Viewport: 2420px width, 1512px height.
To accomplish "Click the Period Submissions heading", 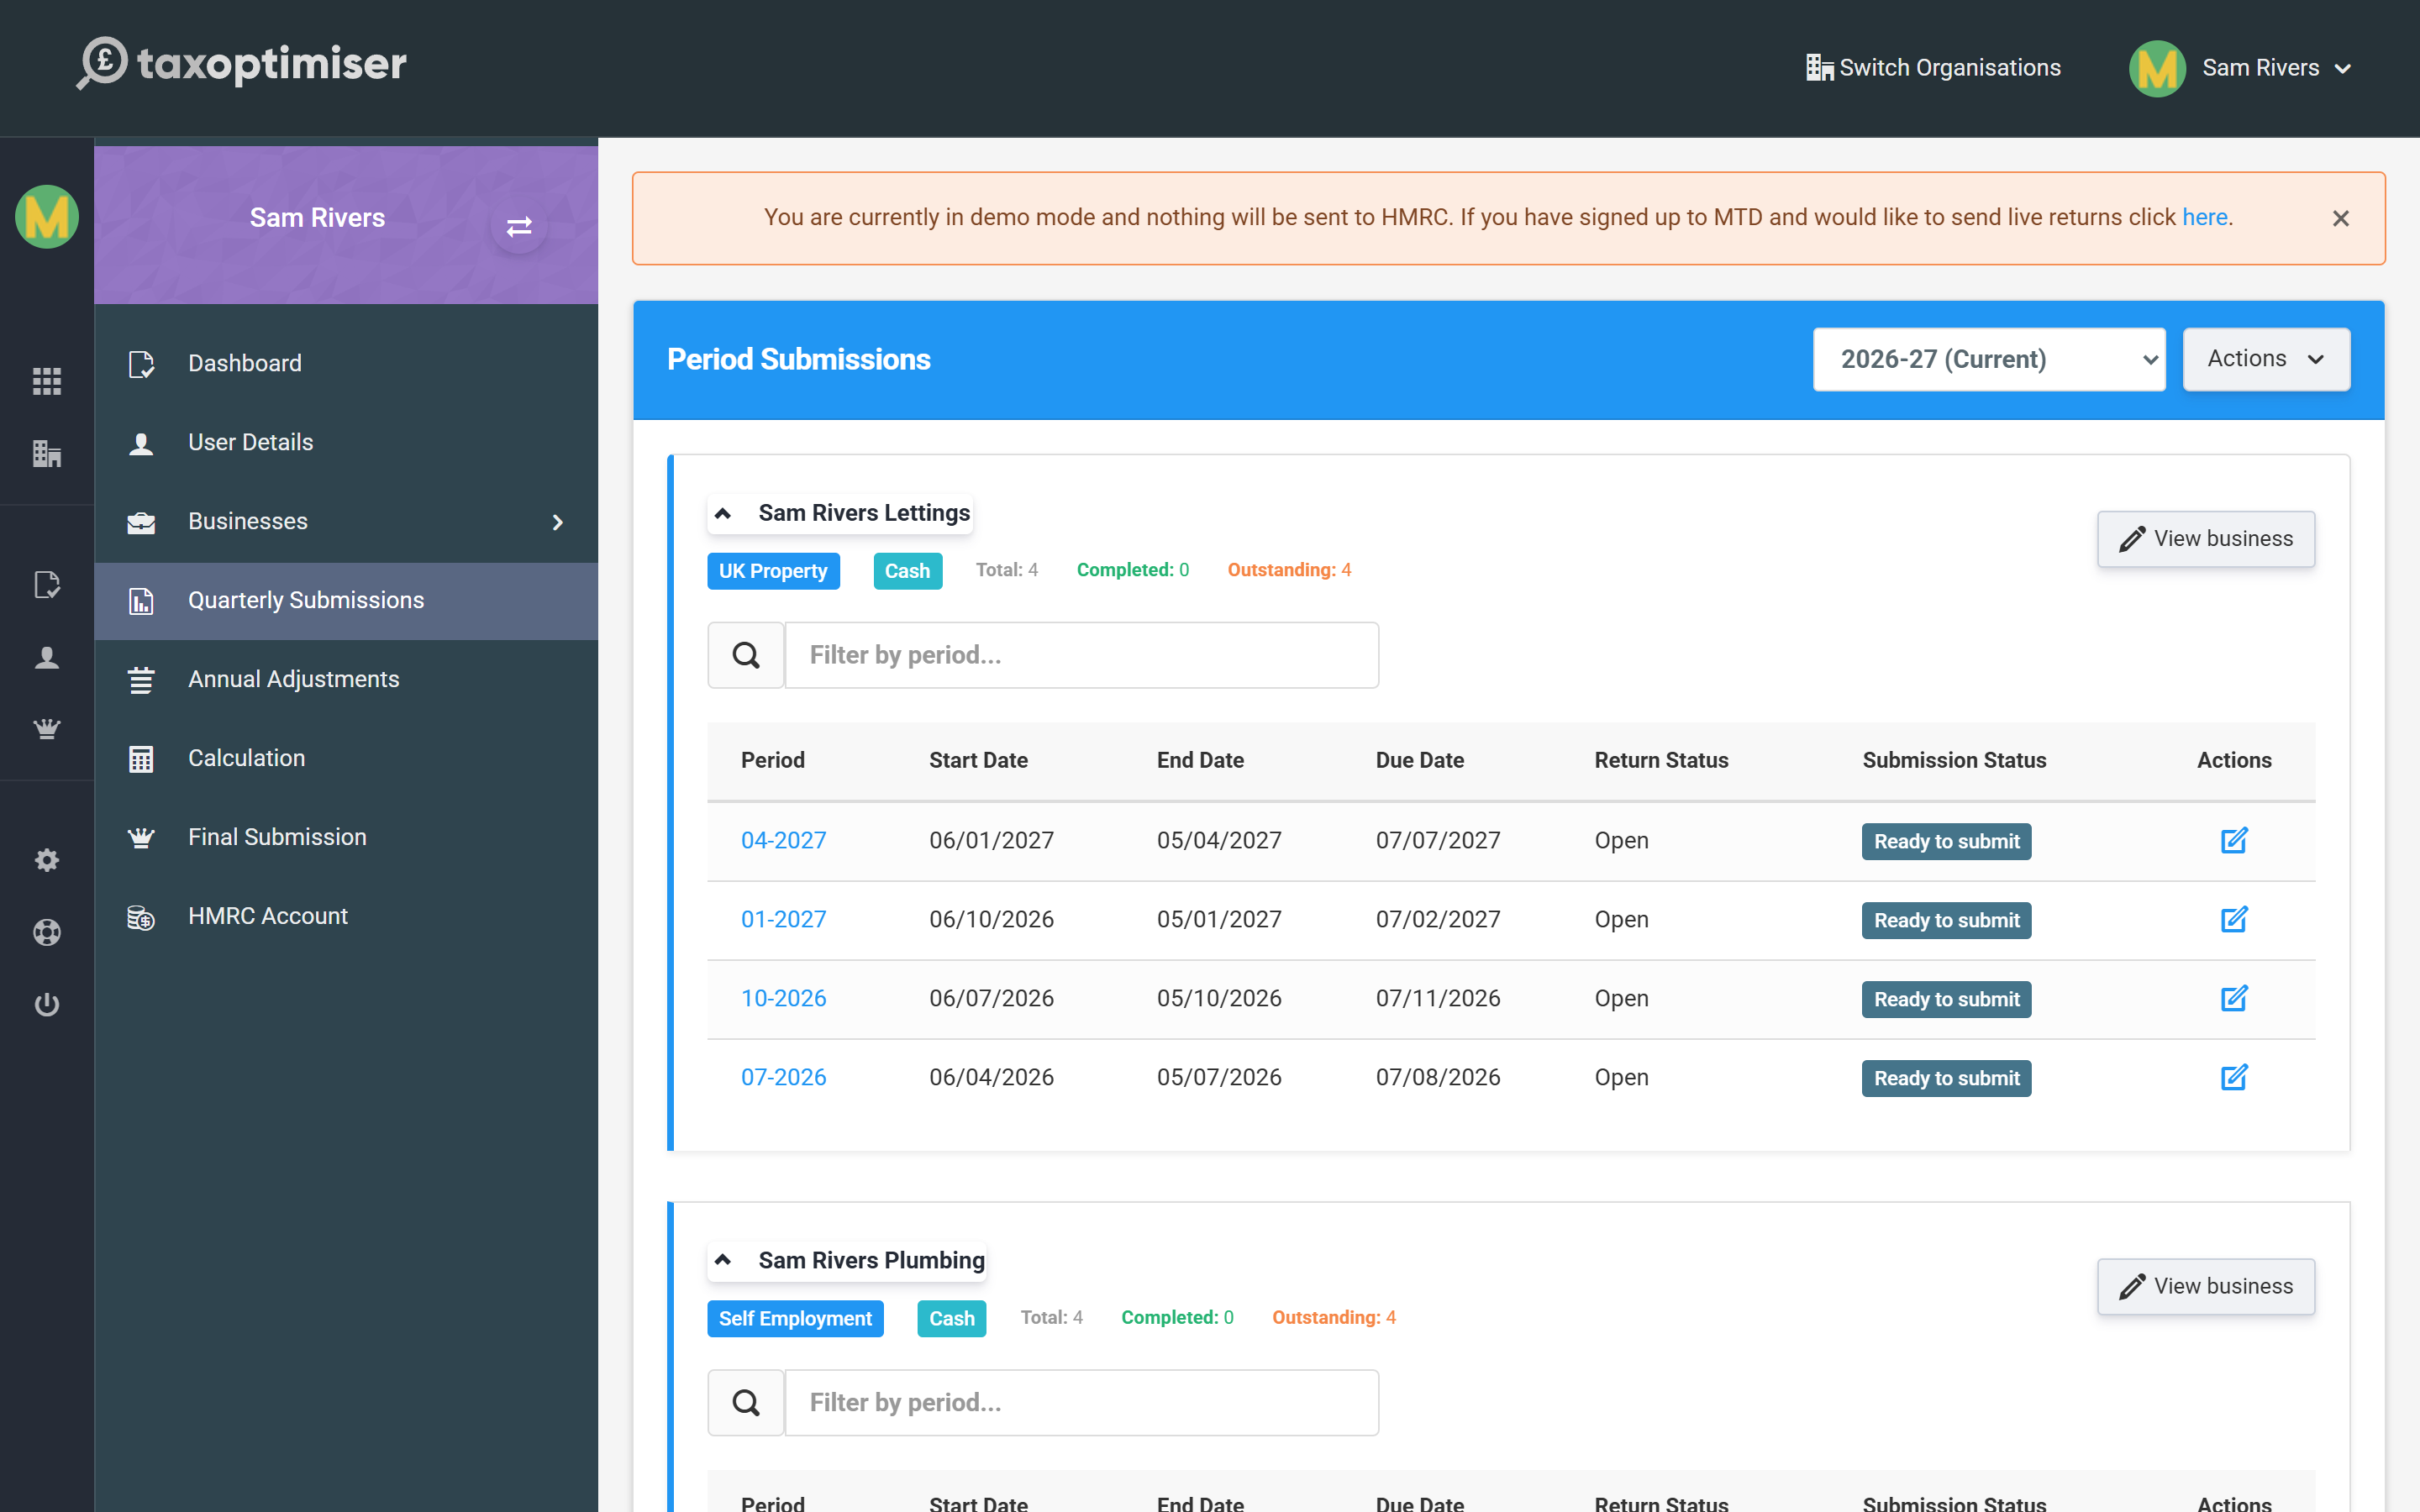I will pos(798,359).
